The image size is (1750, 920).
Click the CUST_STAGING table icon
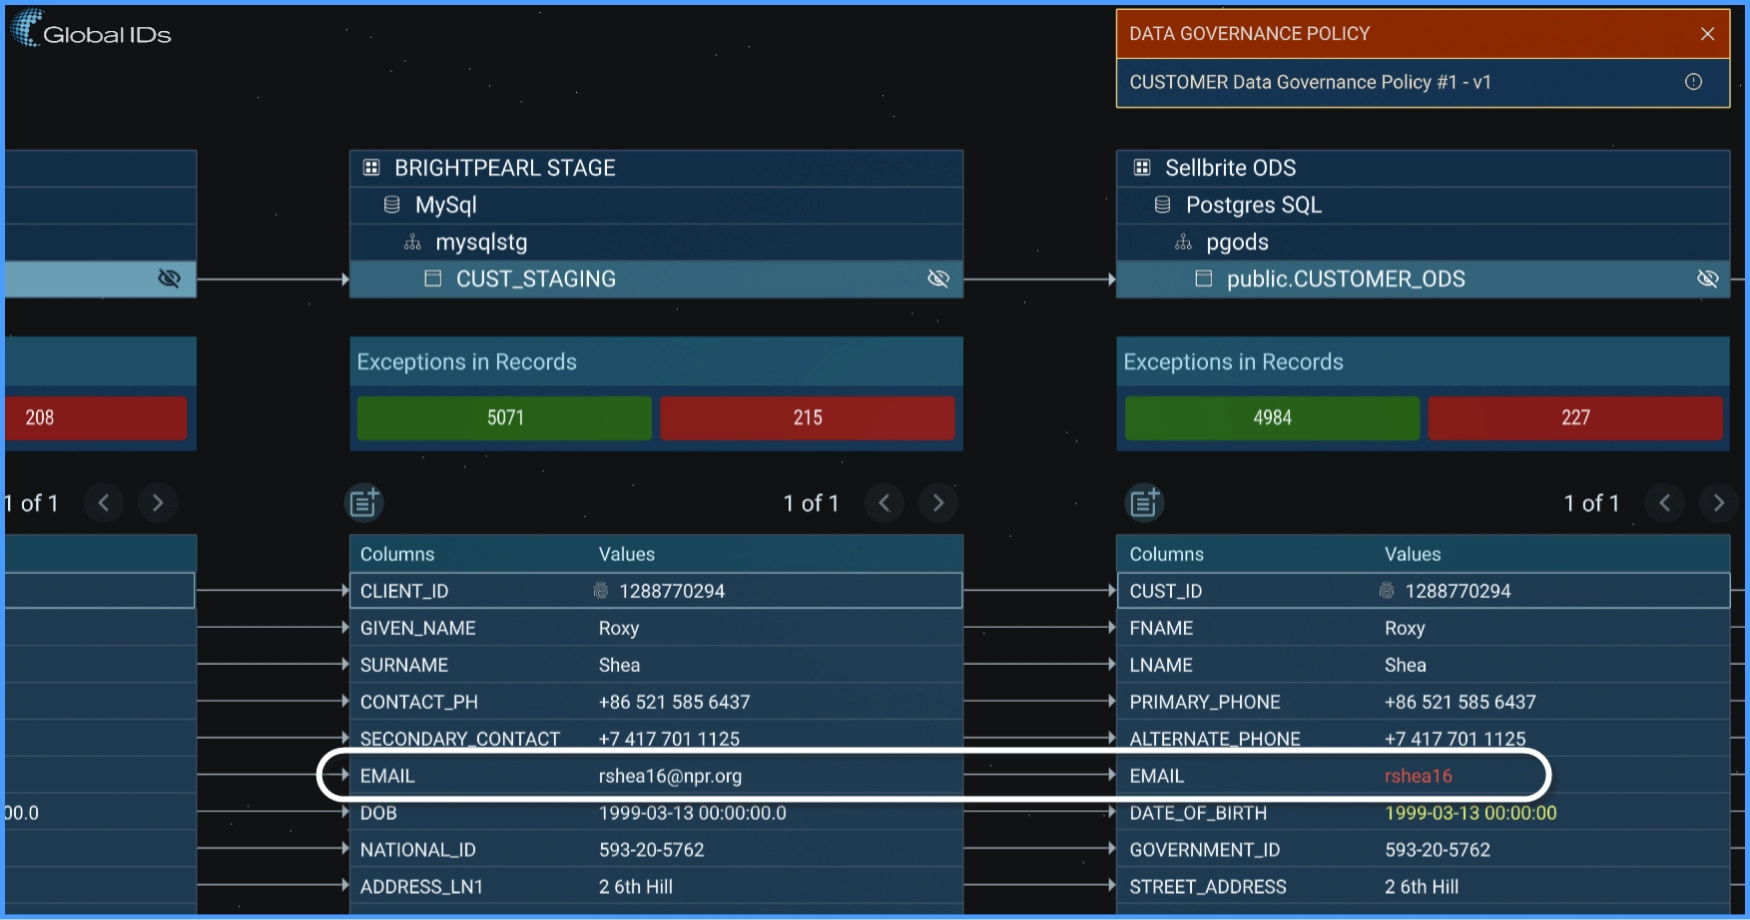[433, 278]
